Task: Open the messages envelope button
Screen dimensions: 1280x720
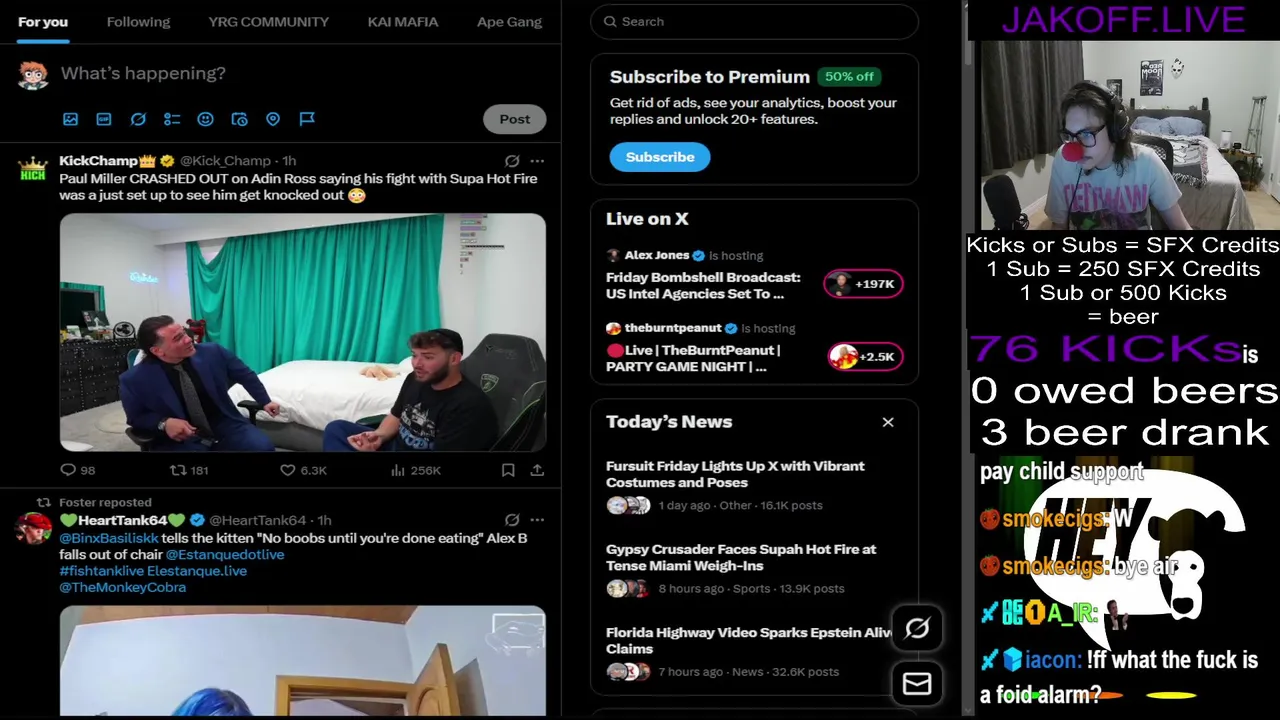Action: [x=917, y=683]
